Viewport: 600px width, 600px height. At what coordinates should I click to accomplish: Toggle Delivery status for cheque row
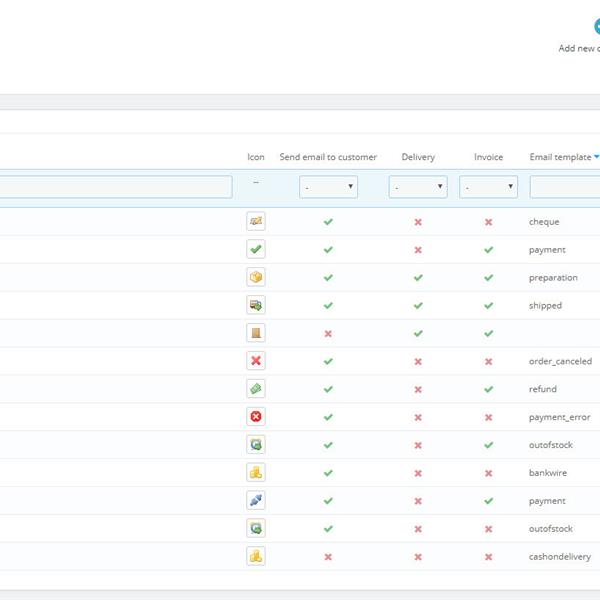[418, 222]
